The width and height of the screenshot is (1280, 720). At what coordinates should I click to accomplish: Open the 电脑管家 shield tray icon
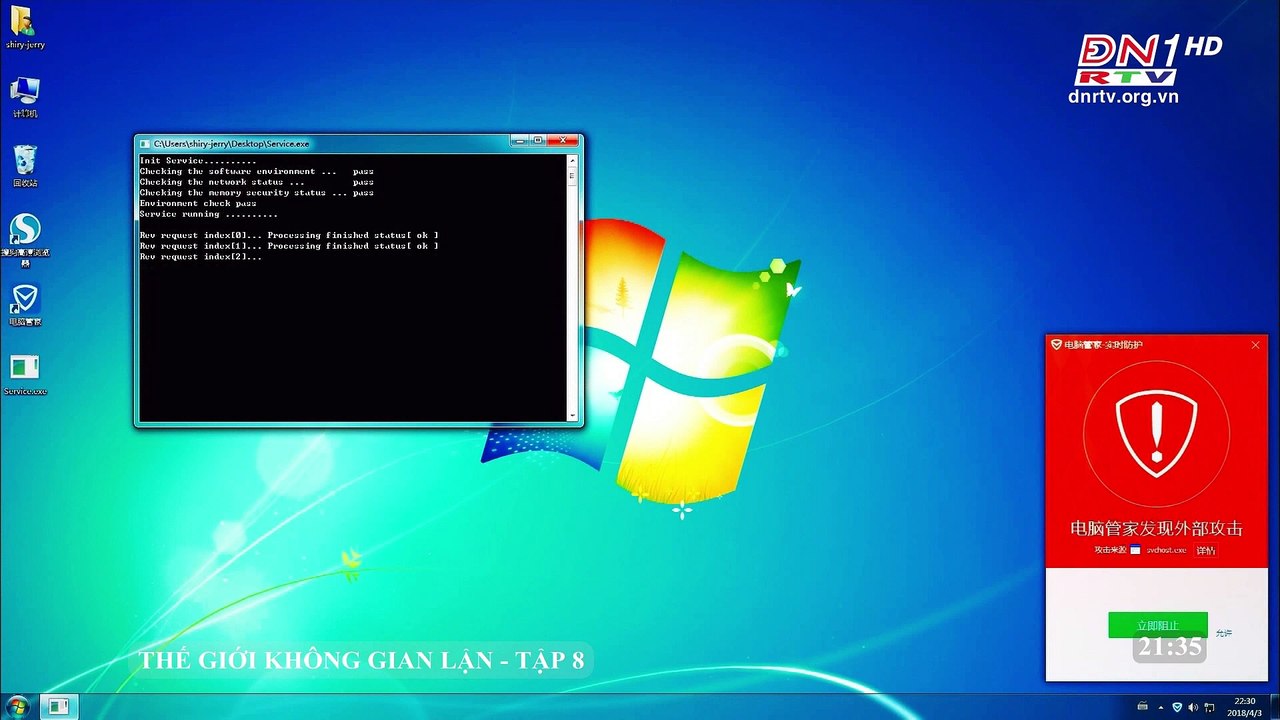(x=1177, y=707)
